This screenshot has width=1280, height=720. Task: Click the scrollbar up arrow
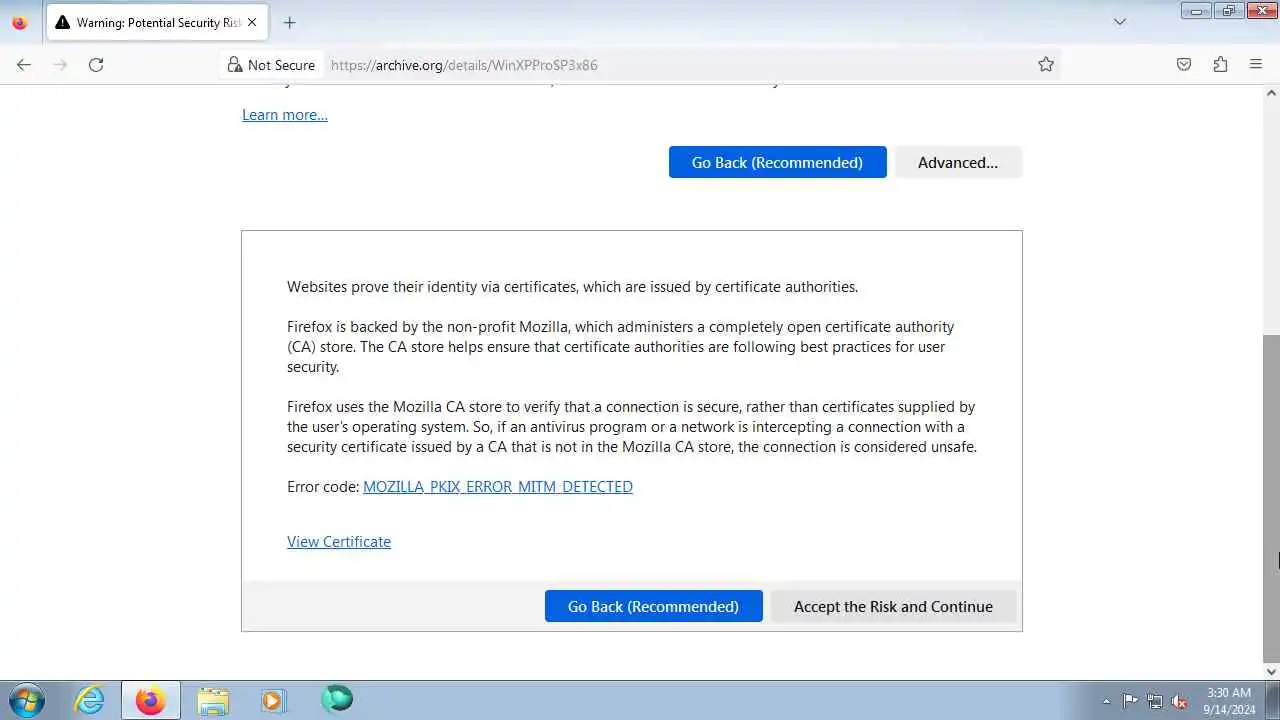(1272, 93)
